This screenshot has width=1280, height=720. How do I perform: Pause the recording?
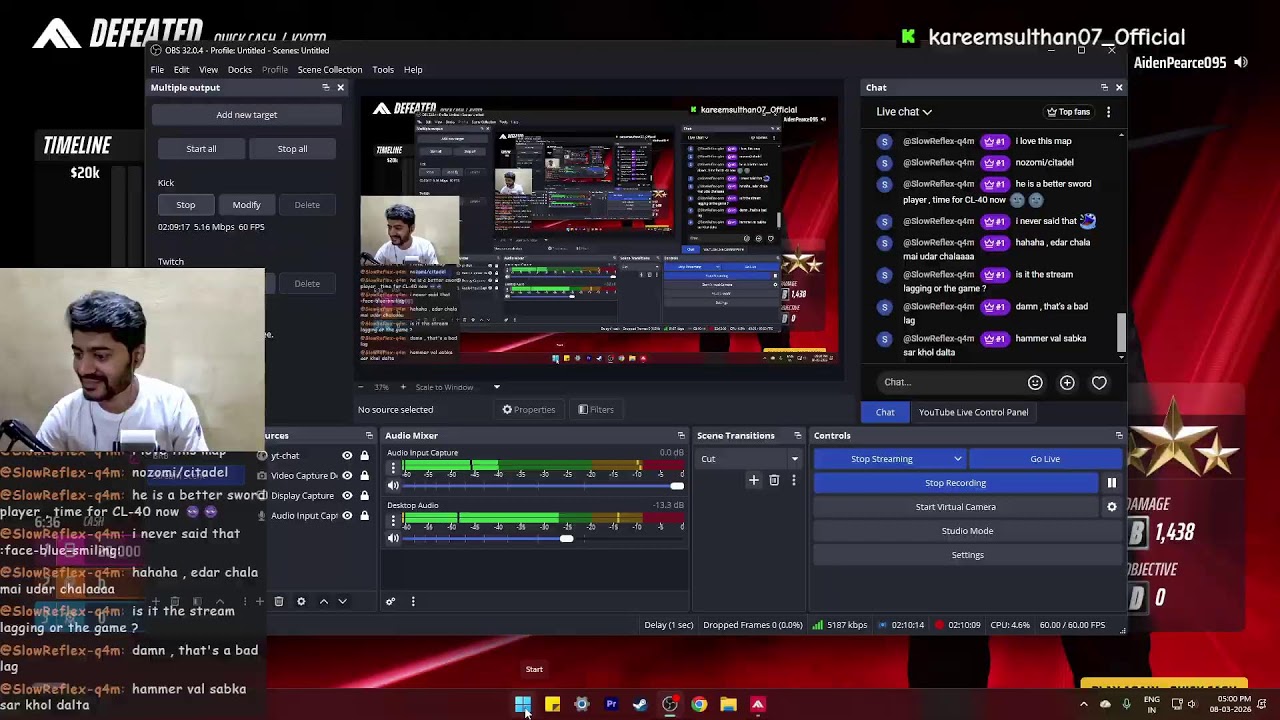[x=1111, y=483]
